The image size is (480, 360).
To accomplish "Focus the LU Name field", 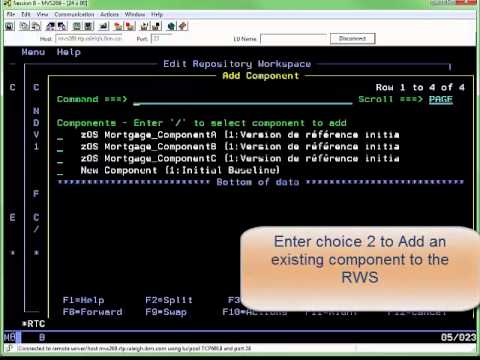I will pos(293,39).
